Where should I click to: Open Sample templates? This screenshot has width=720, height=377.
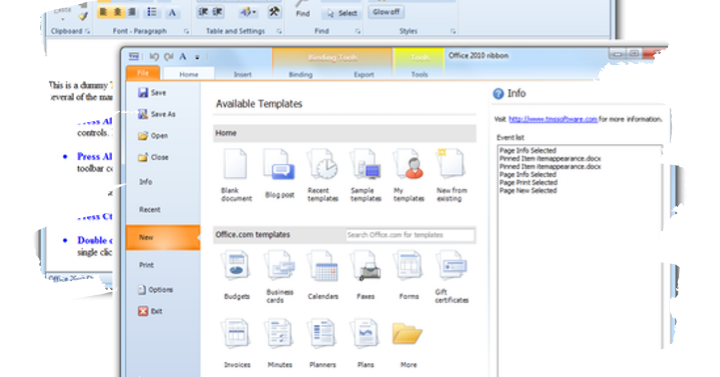pyautogui.click(x=366, y=175)
